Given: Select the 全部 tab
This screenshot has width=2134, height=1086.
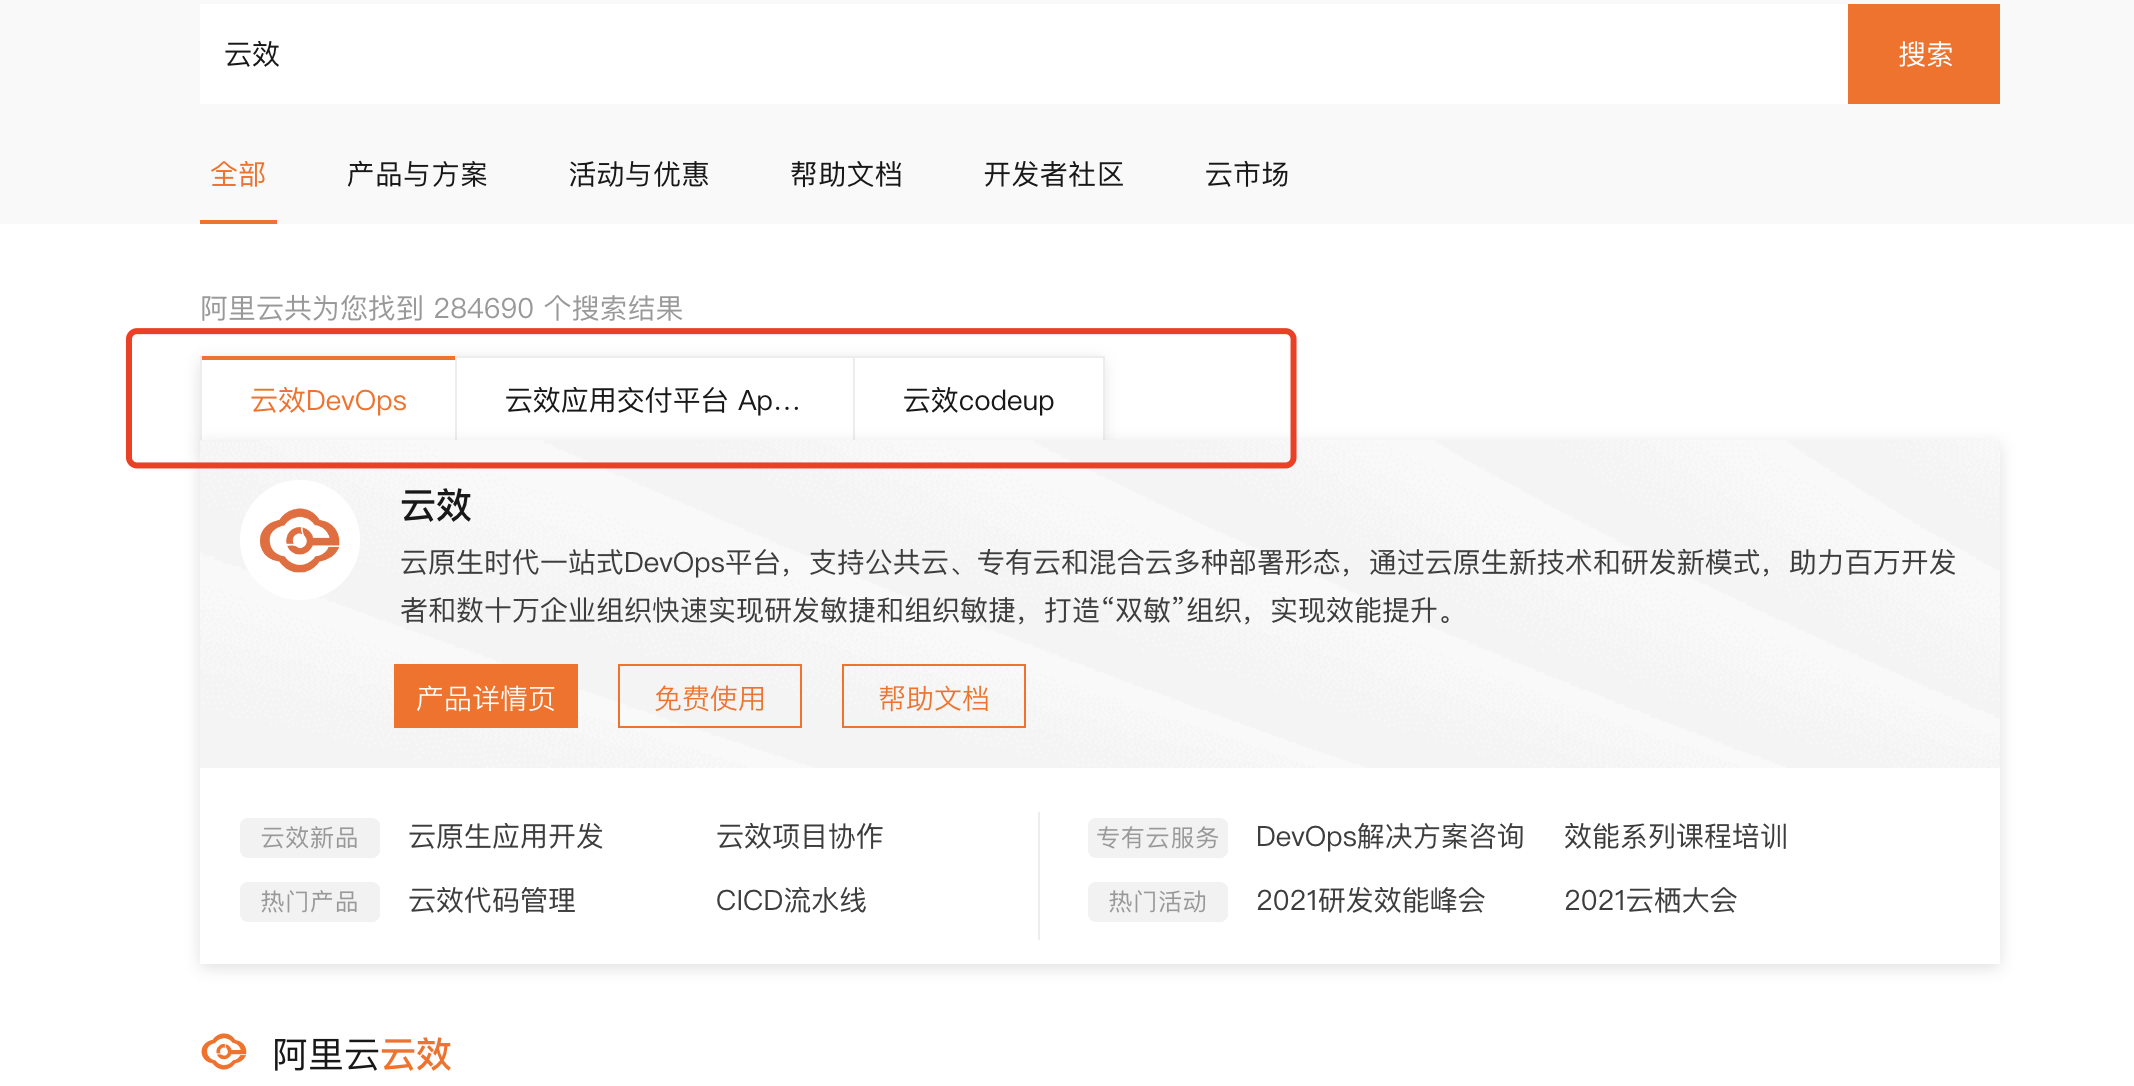Looking at the screenshot, I should [238, 175].
